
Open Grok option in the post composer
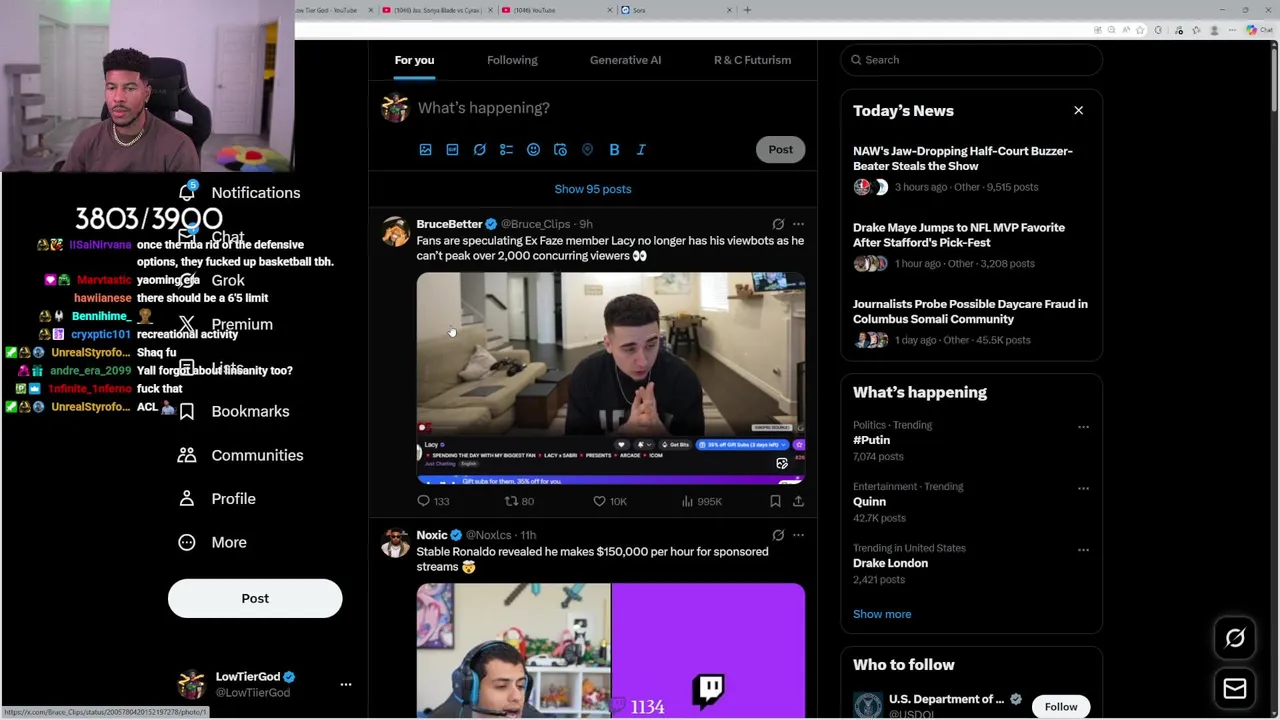pos(479,150)
